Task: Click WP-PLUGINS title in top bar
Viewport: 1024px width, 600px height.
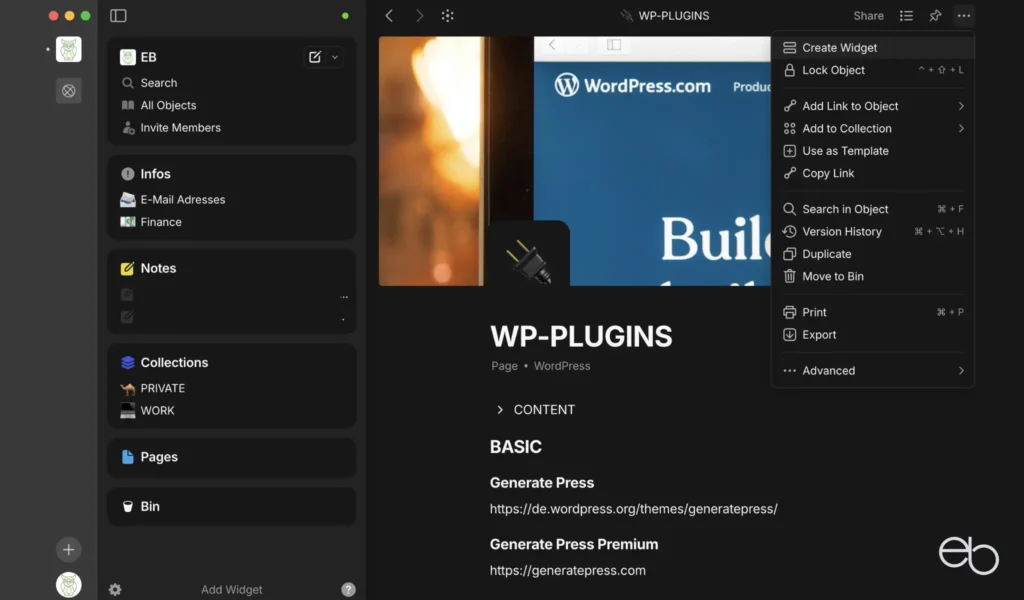Action: (673, 16)
